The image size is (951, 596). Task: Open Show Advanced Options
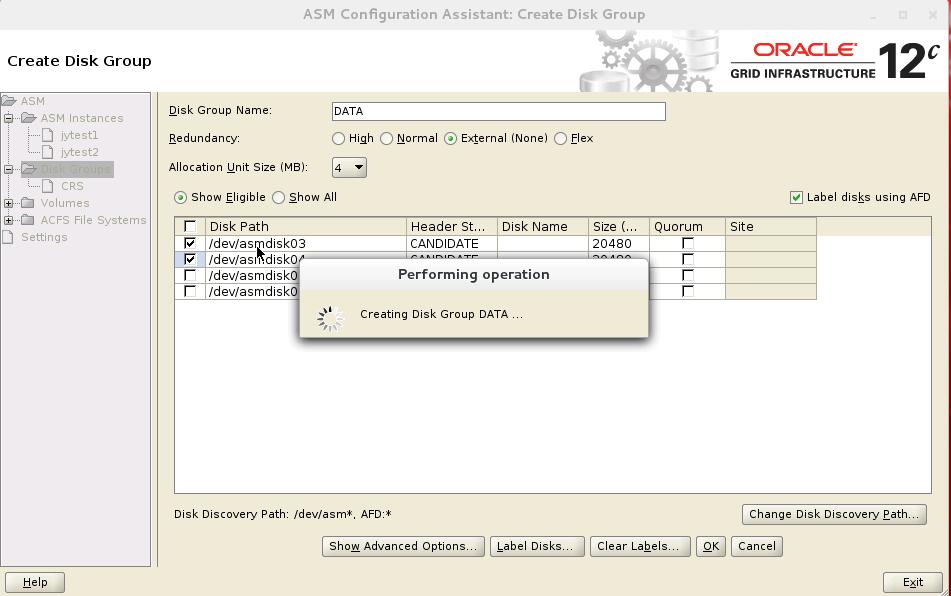(403, 546)
